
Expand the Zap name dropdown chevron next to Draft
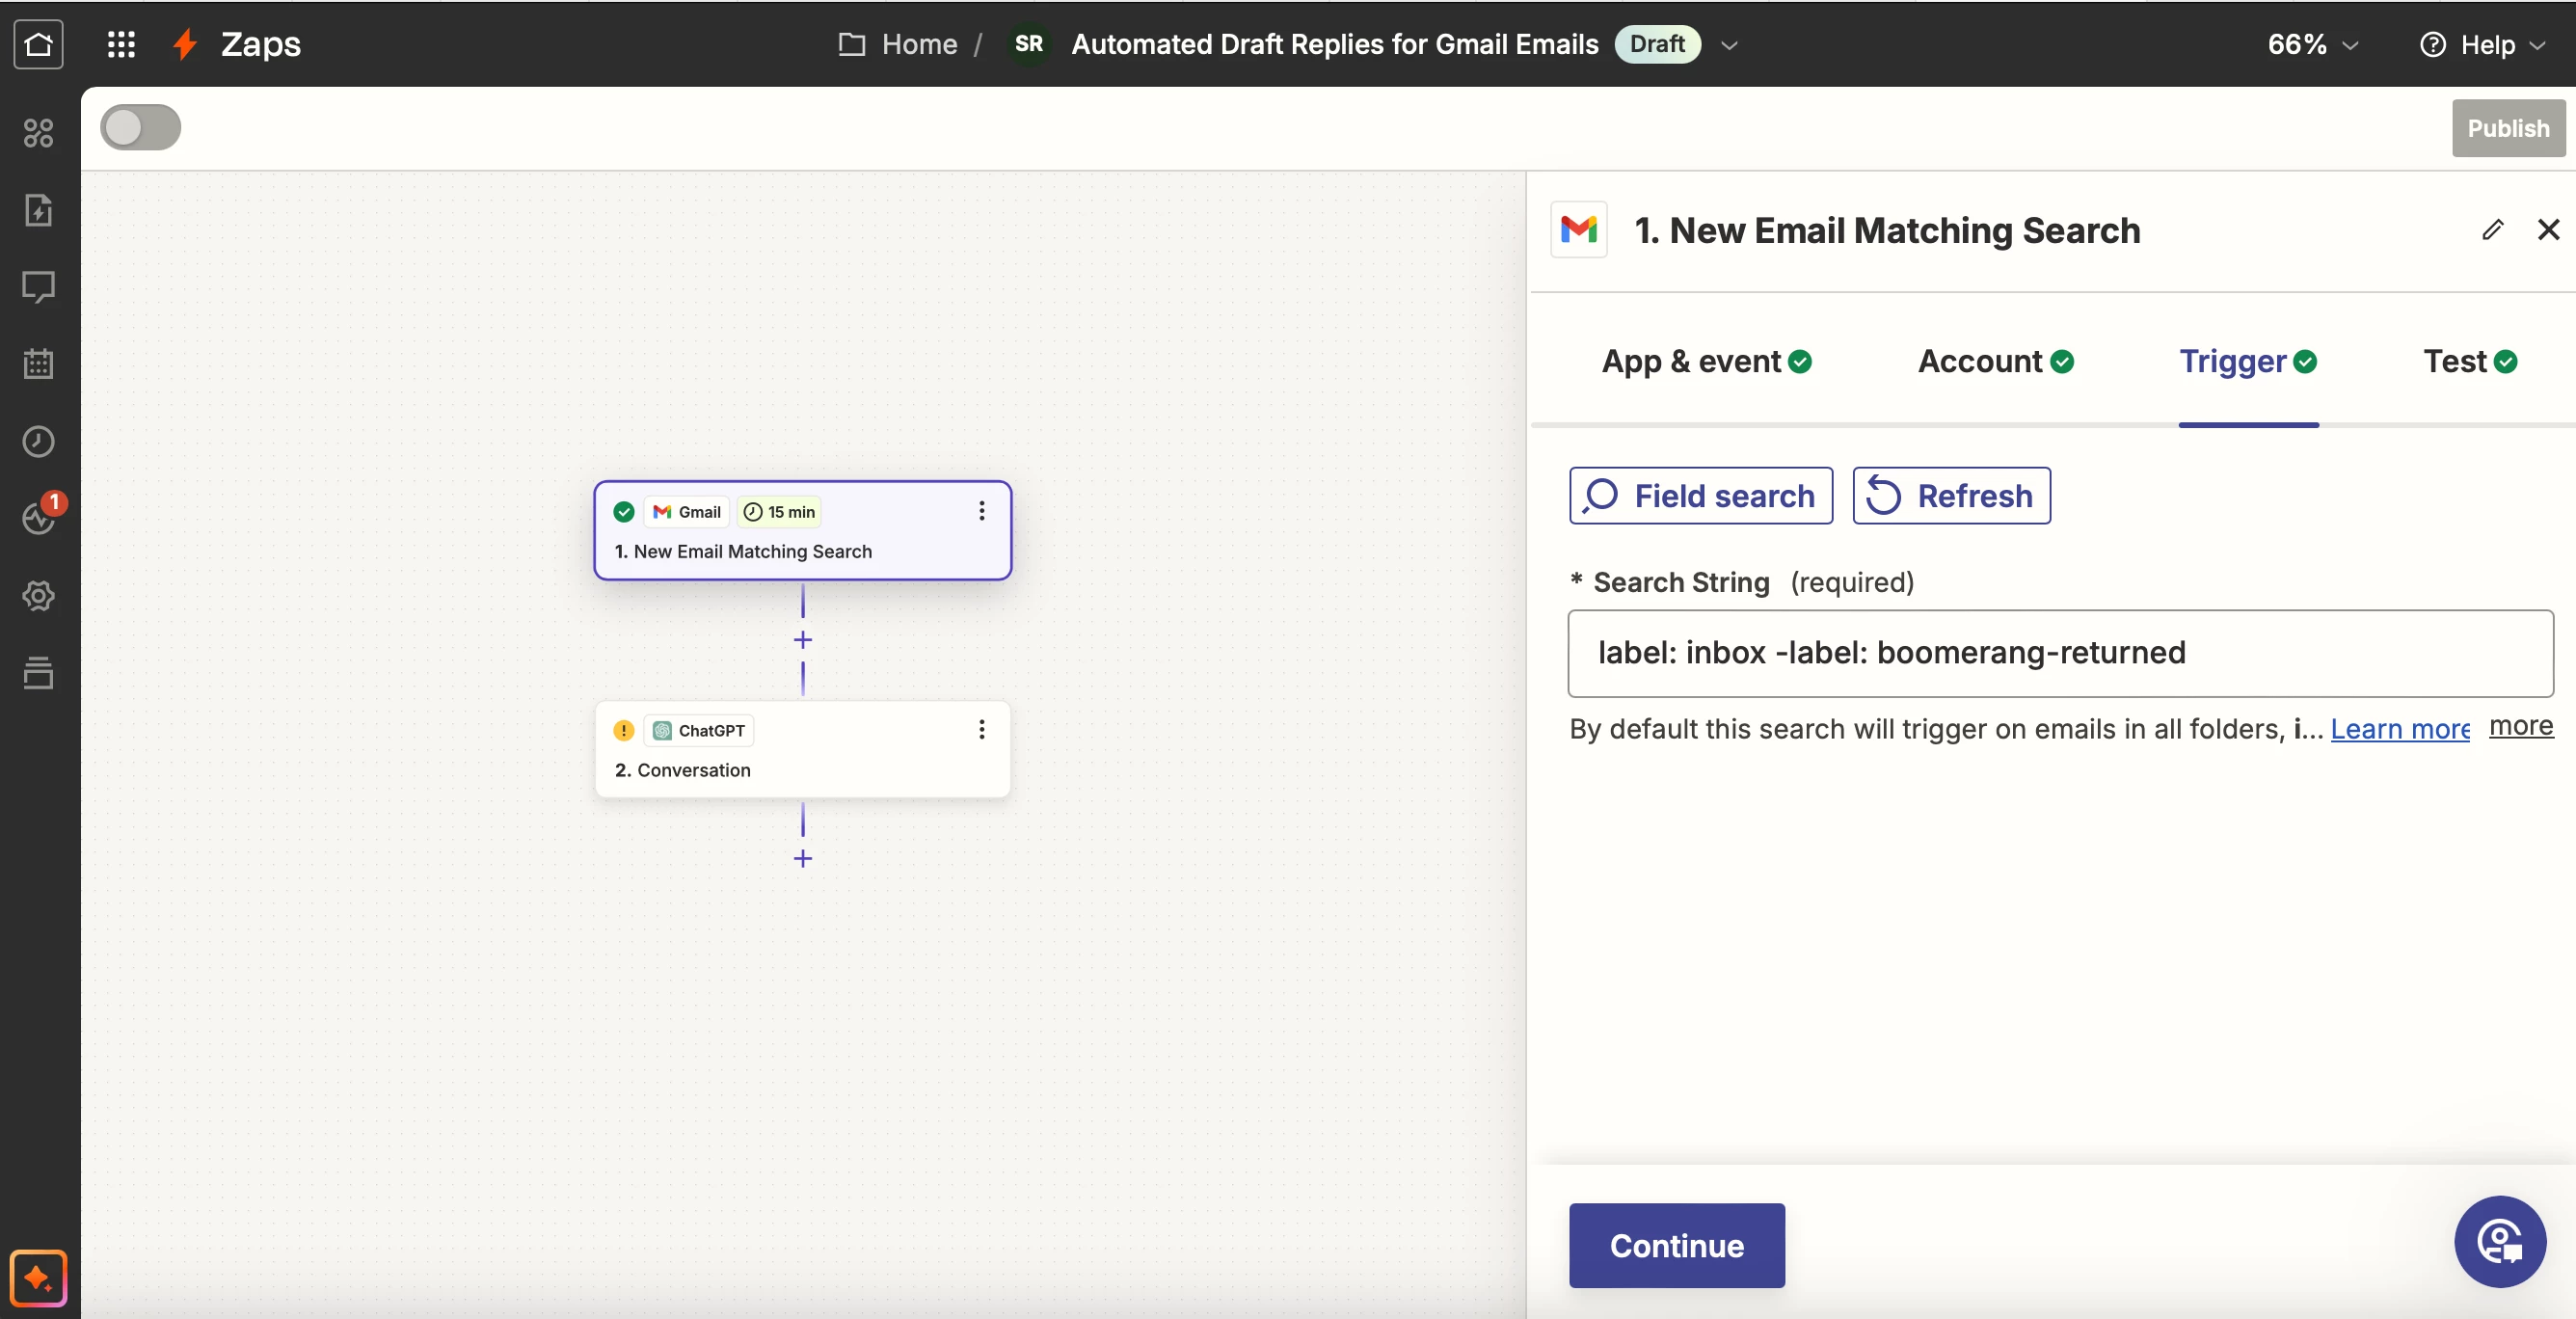1729,45
